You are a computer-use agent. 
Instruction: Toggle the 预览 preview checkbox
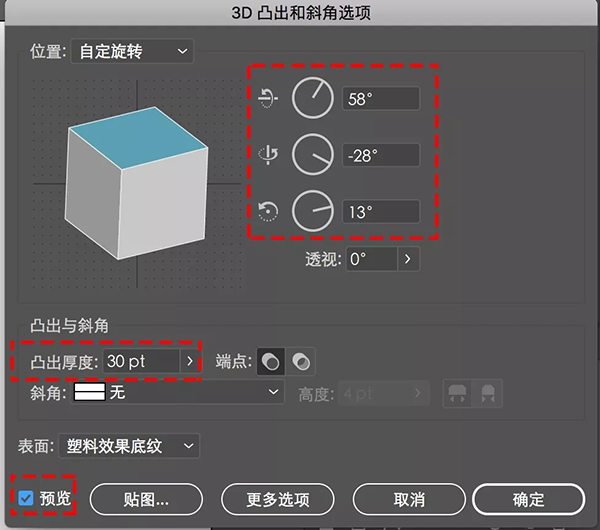[26, 498]
